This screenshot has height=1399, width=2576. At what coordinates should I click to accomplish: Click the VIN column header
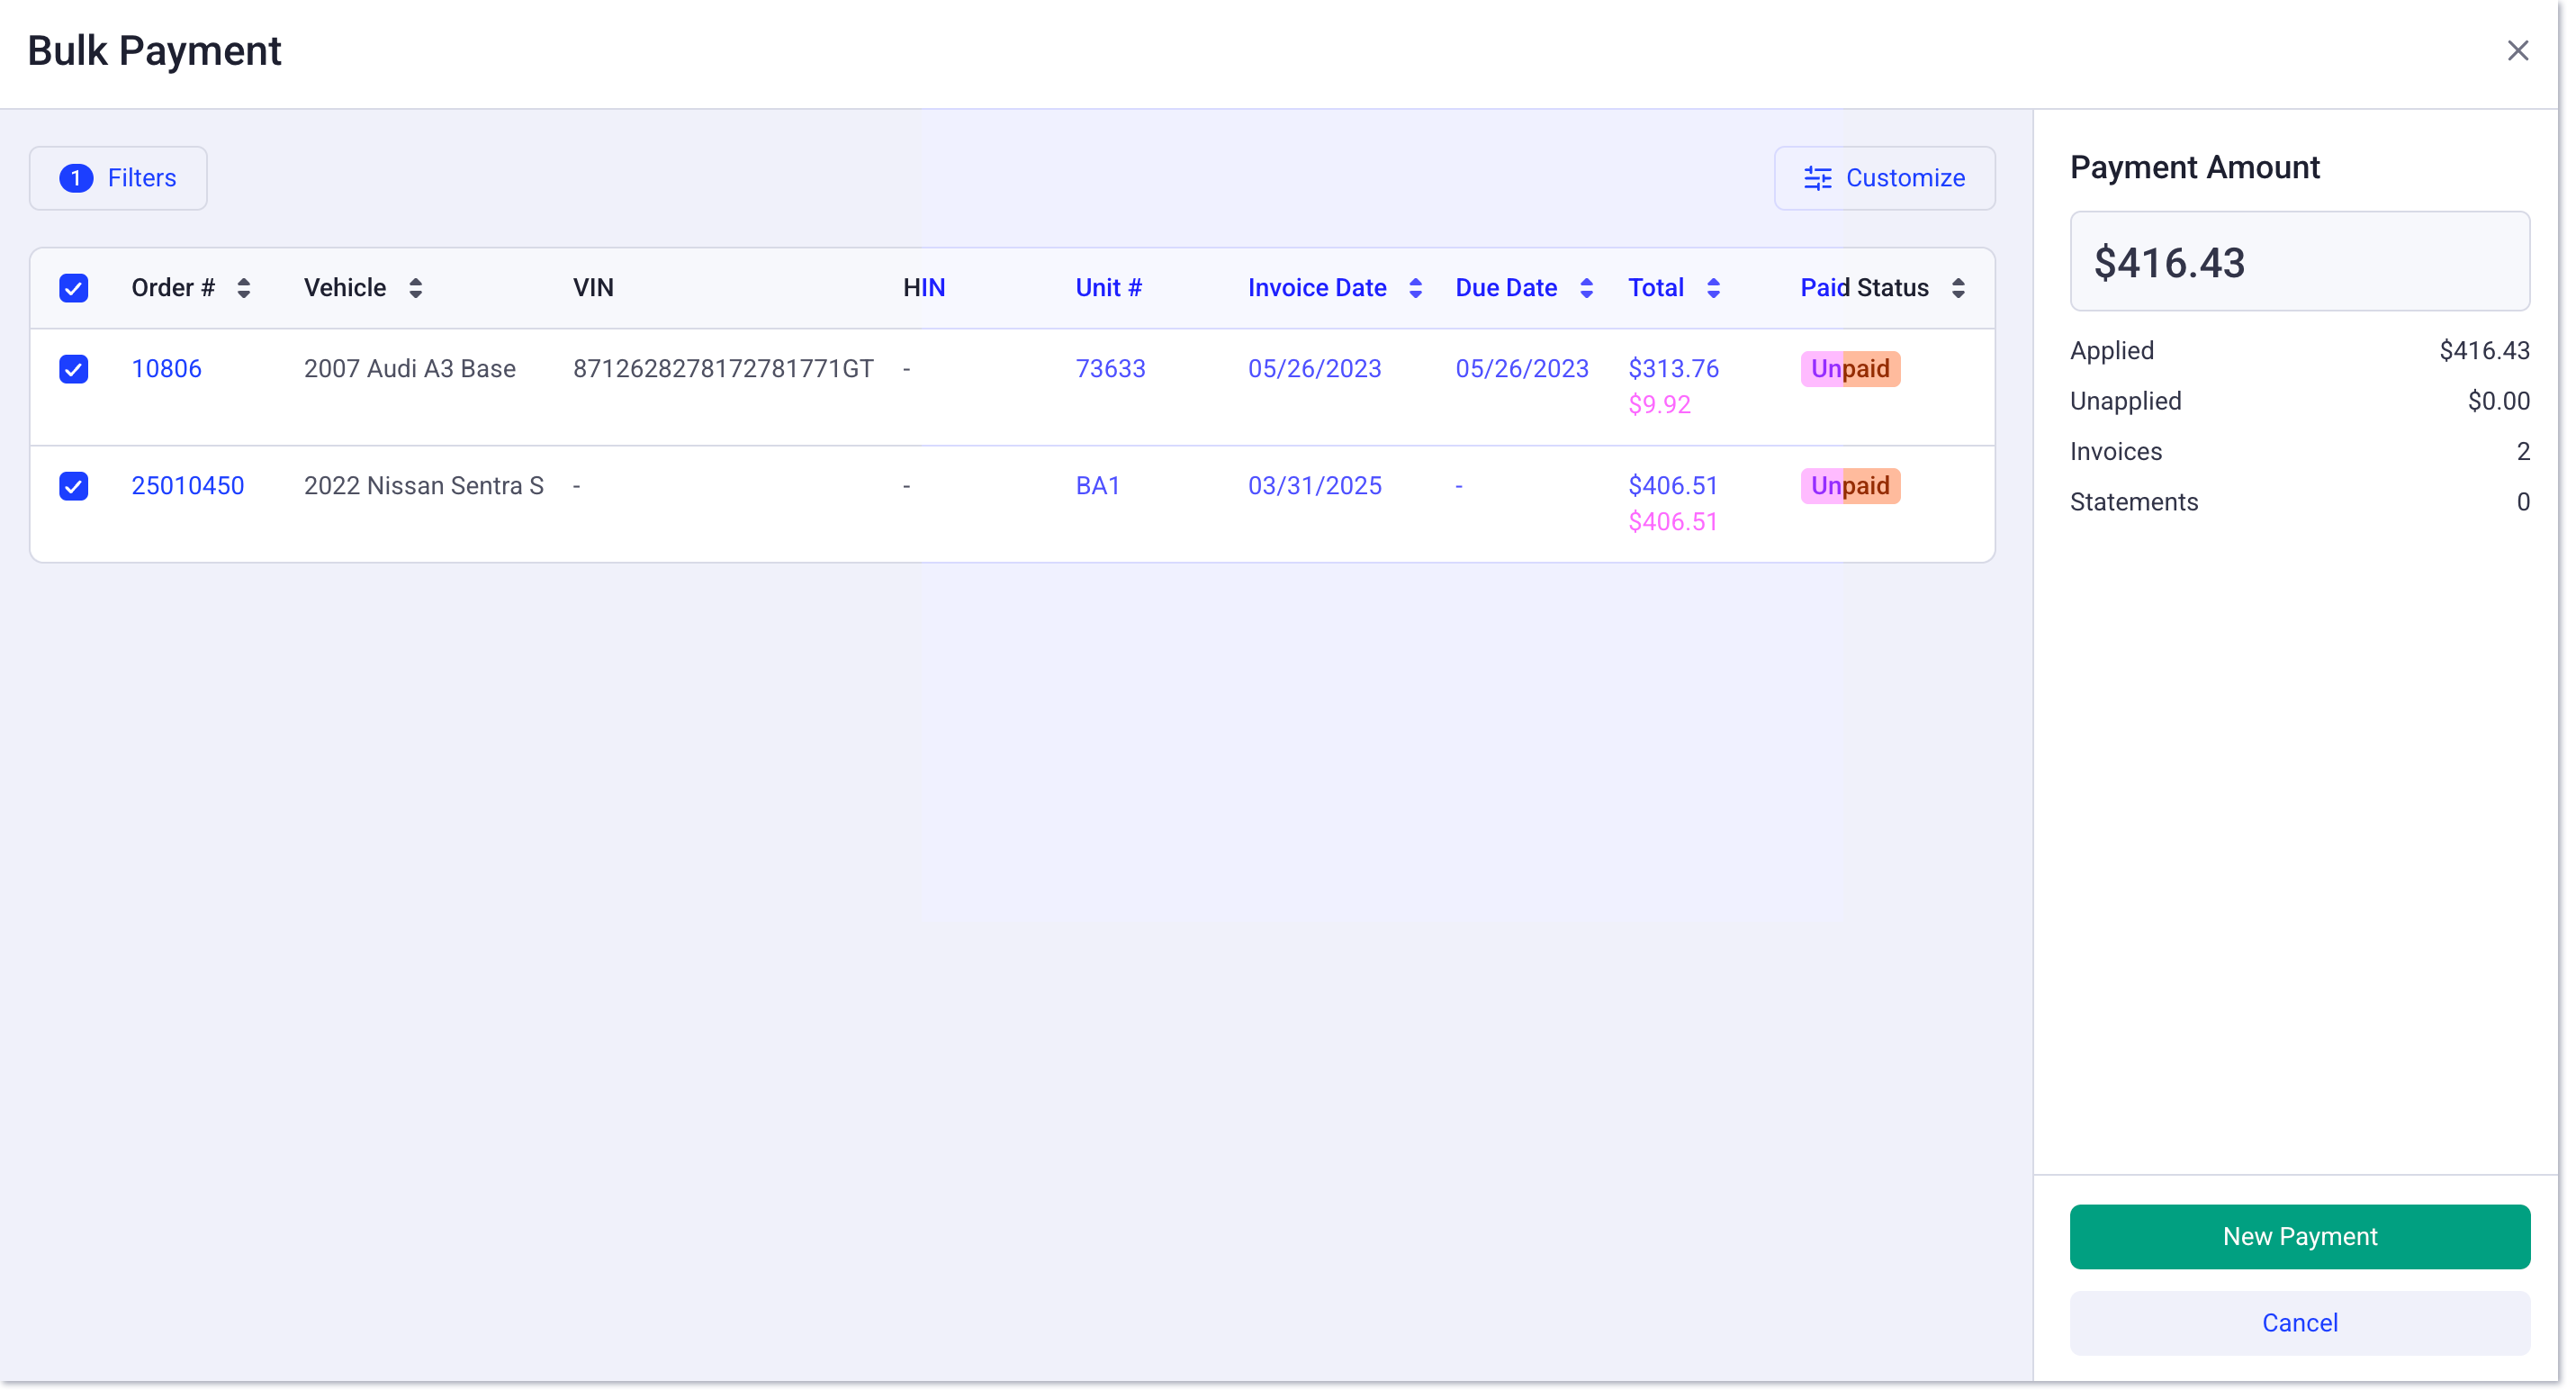pyautogui.click(x=594, y=288)
